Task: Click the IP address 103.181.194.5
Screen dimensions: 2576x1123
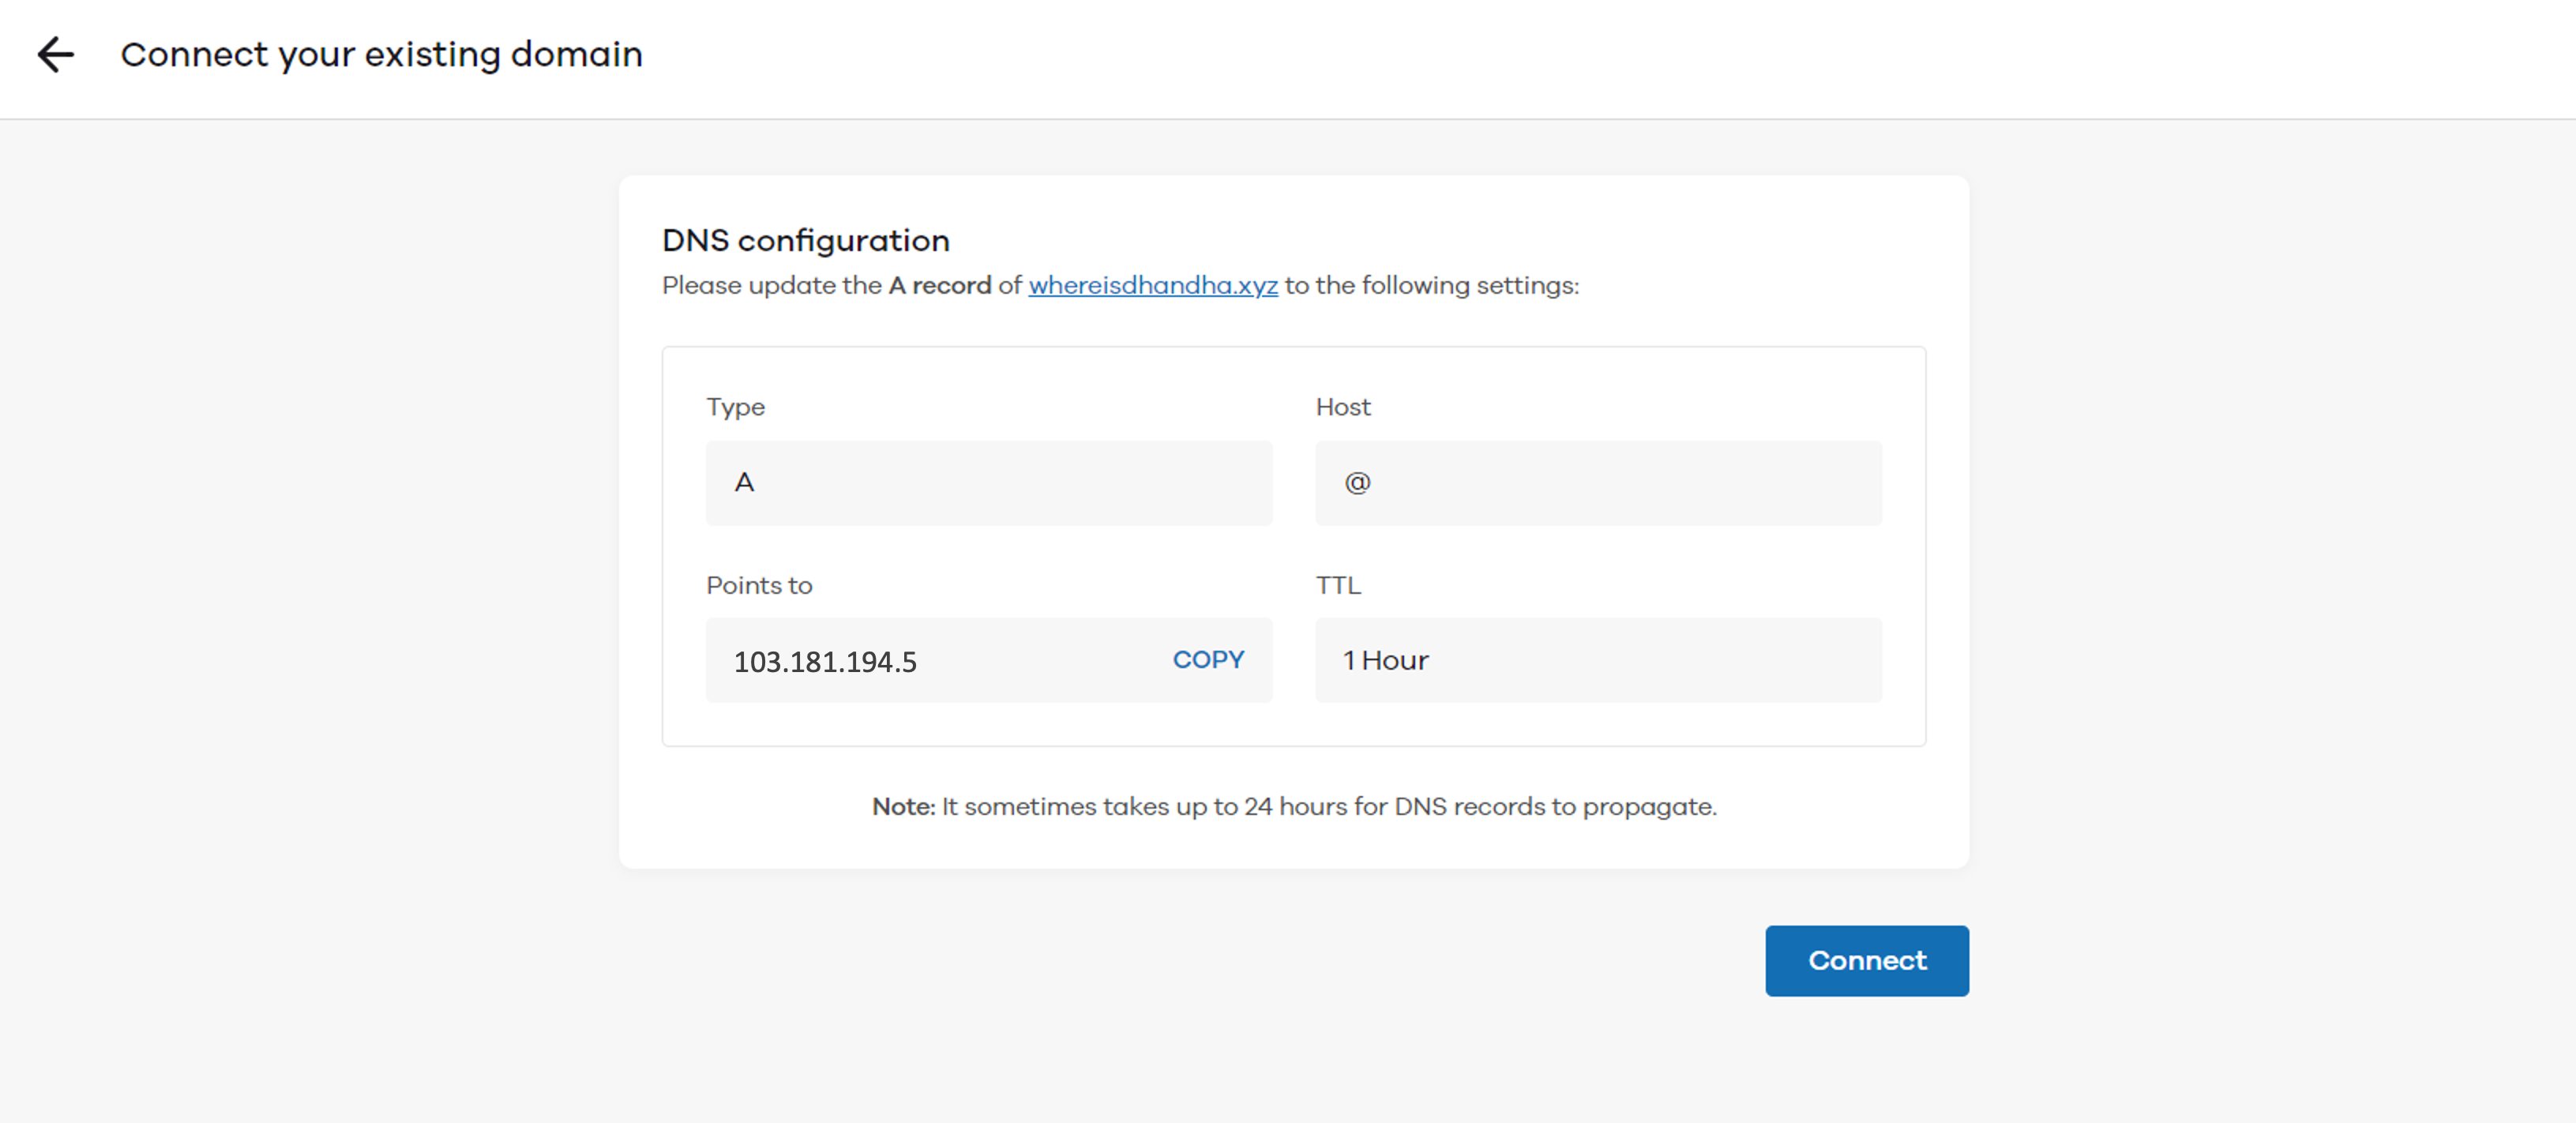Action: [x=825, y=662]
